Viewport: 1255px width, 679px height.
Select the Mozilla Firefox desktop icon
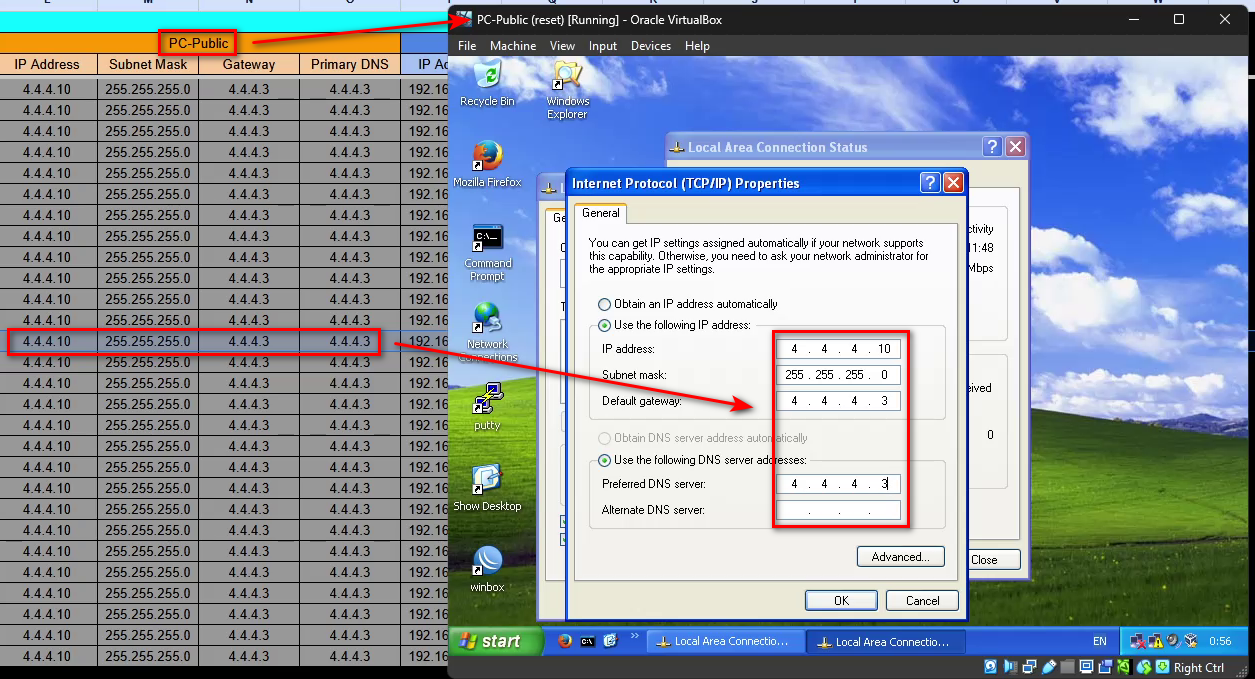[x=487, y=163]
